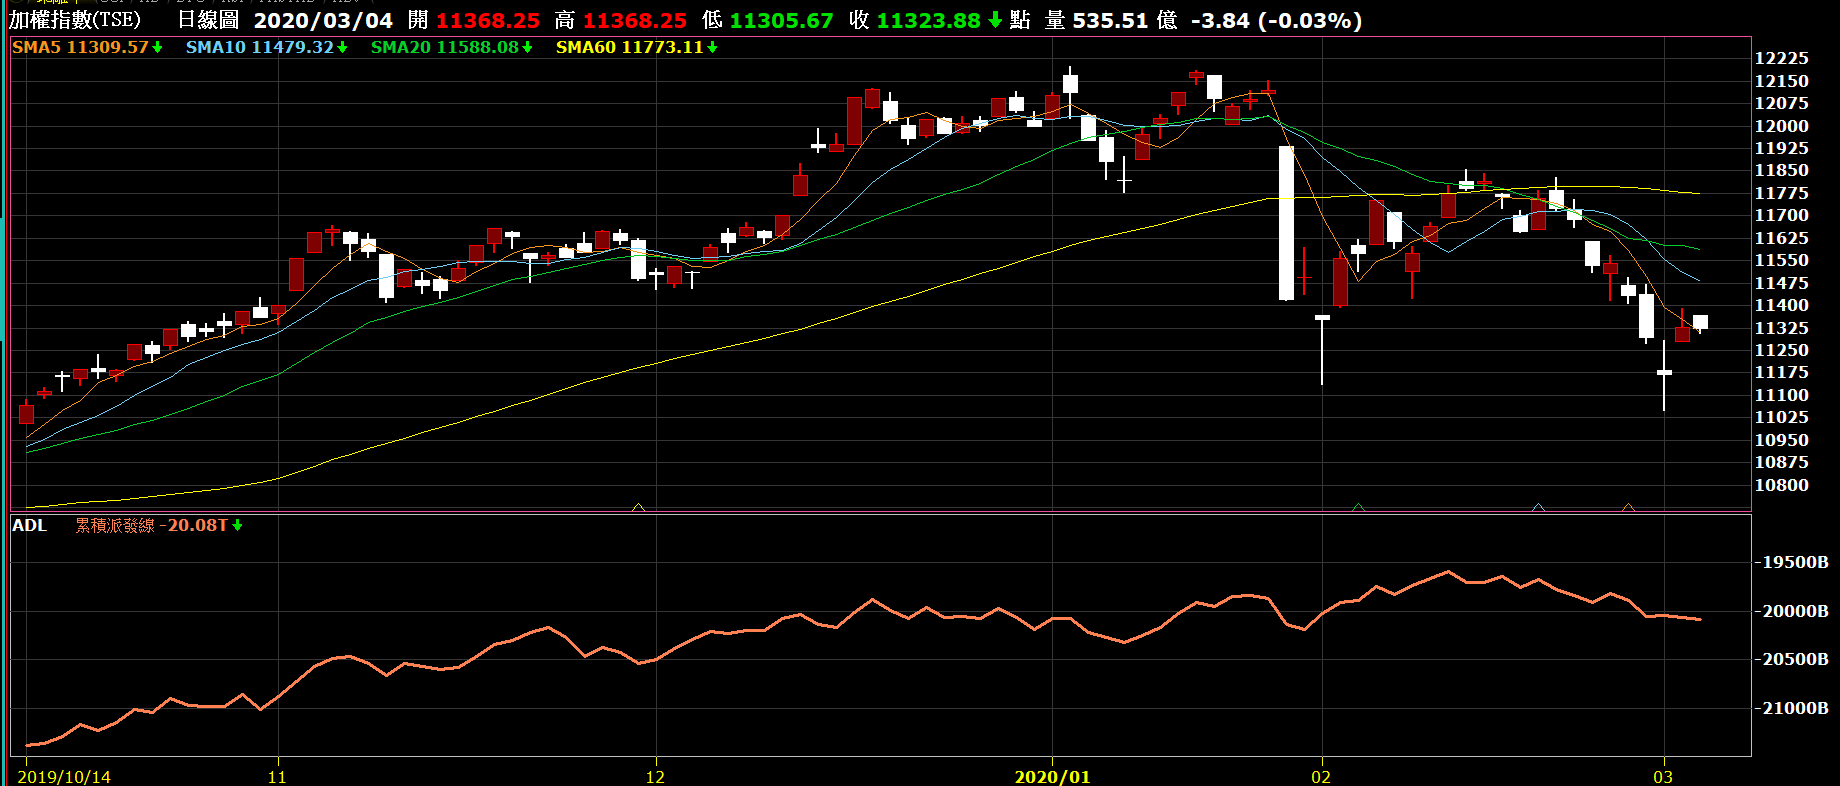Viewport: 1840px width, 786px height.
Task: Click the 12 month marker on the time axis
Action: click(x=654, y=777)
